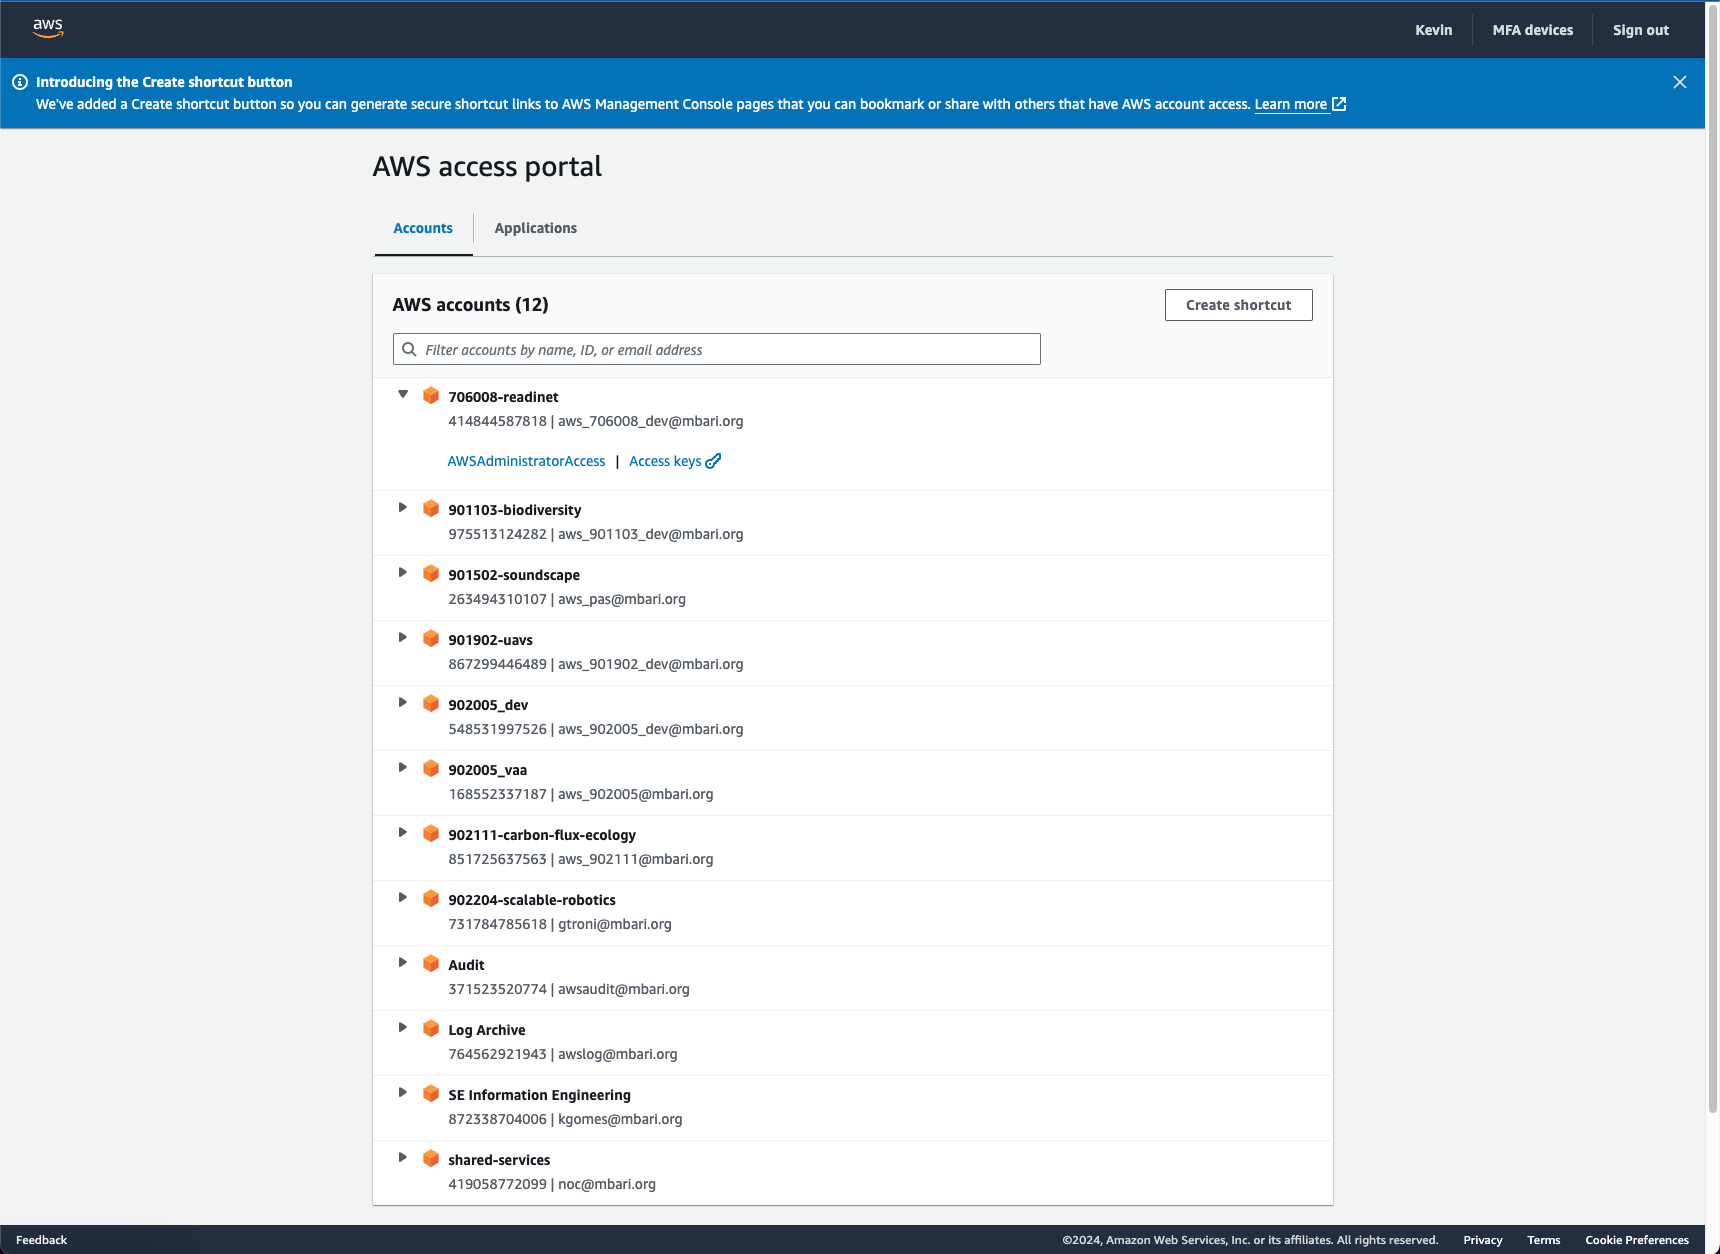Expand the Log Archive account
Image resolution: width=1720 pixels, height=1254 pixels.
click(x=403, y=1027)
